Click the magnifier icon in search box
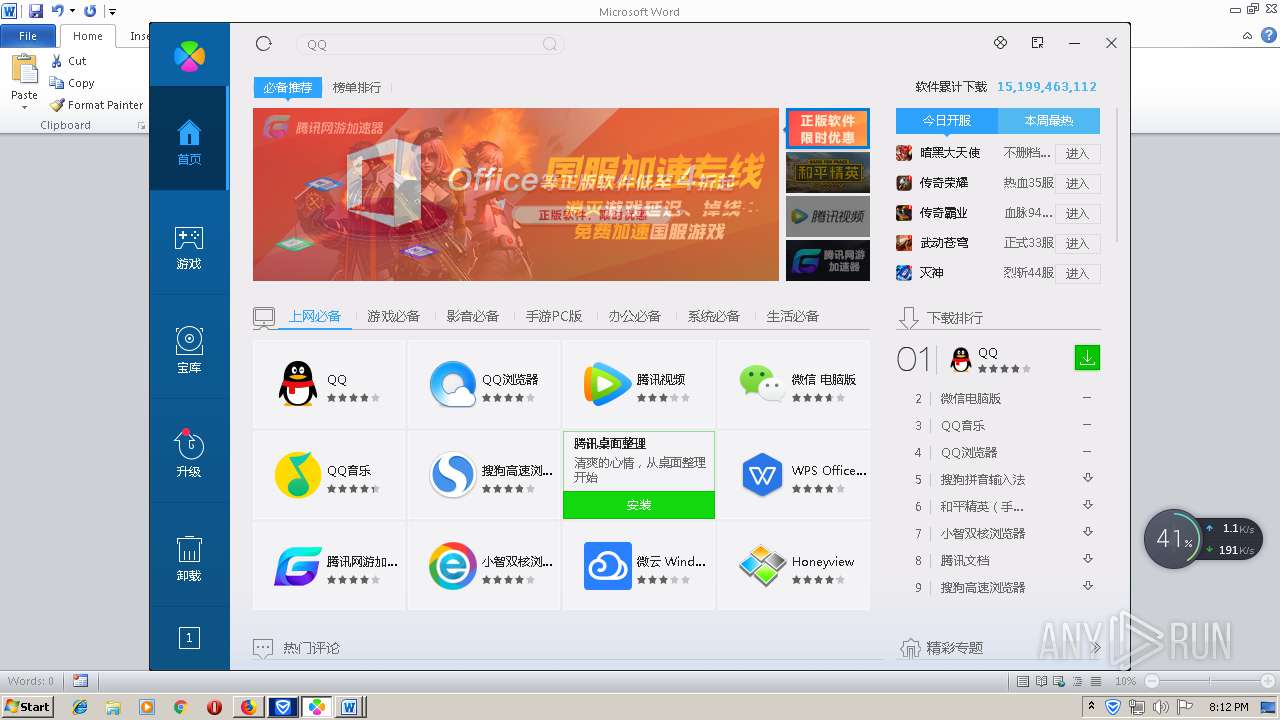This screenshot has height=720, width=1280. coord(550,44)
